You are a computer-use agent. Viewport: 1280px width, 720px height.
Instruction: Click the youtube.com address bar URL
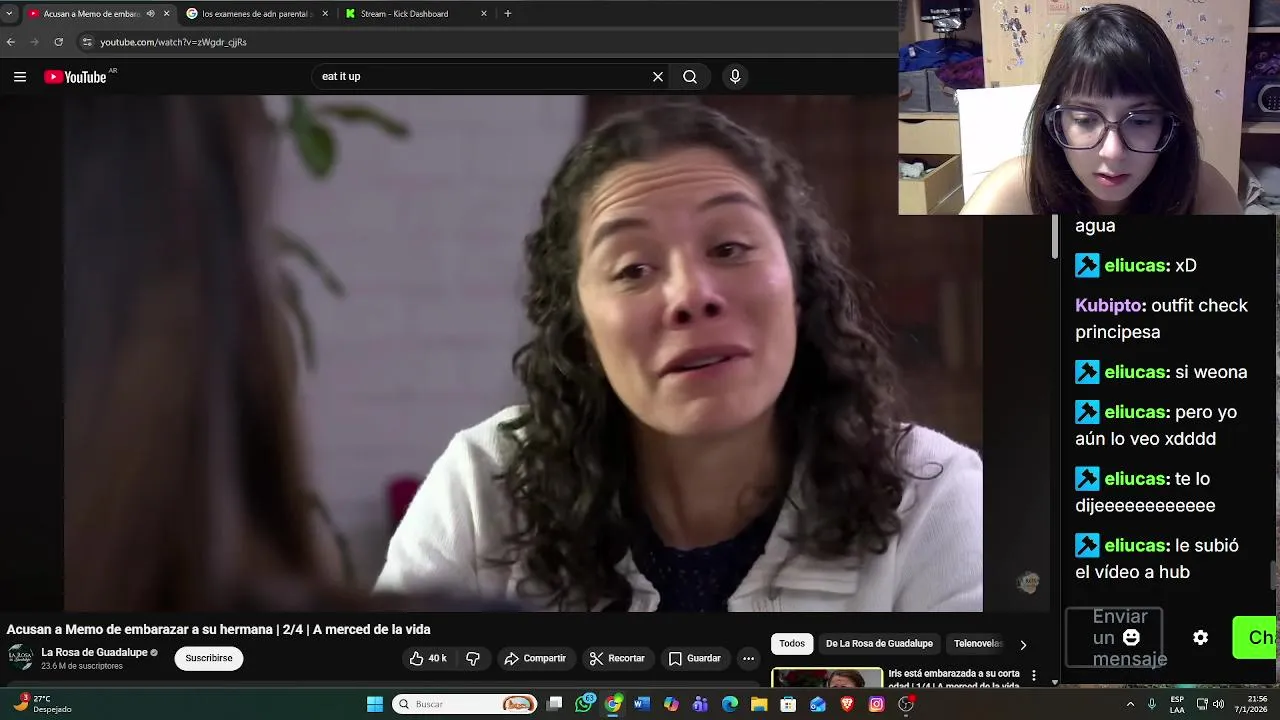pyautogui.click(x=173, y=42)
